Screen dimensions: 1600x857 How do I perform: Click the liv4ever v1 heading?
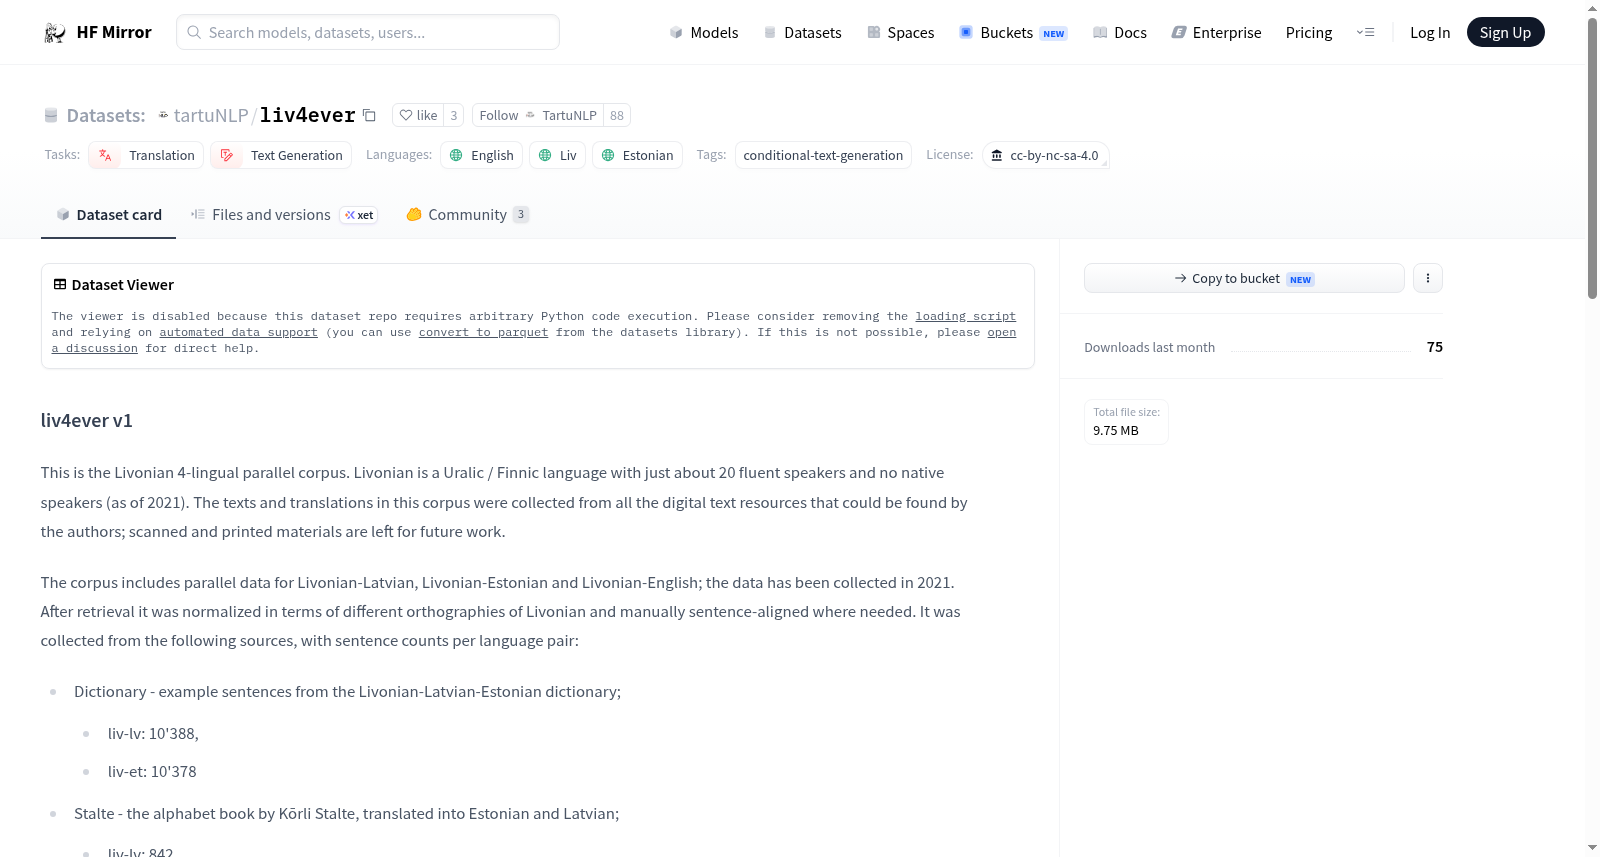87,421
